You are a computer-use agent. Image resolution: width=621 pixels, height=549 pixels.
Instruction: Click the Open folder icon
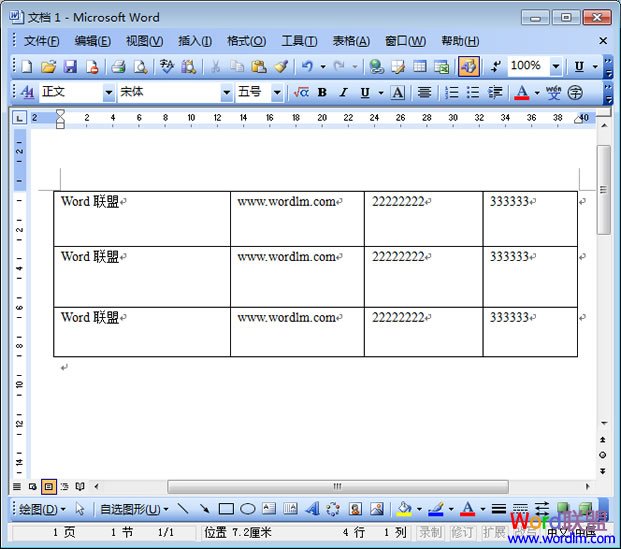[48, 66]
